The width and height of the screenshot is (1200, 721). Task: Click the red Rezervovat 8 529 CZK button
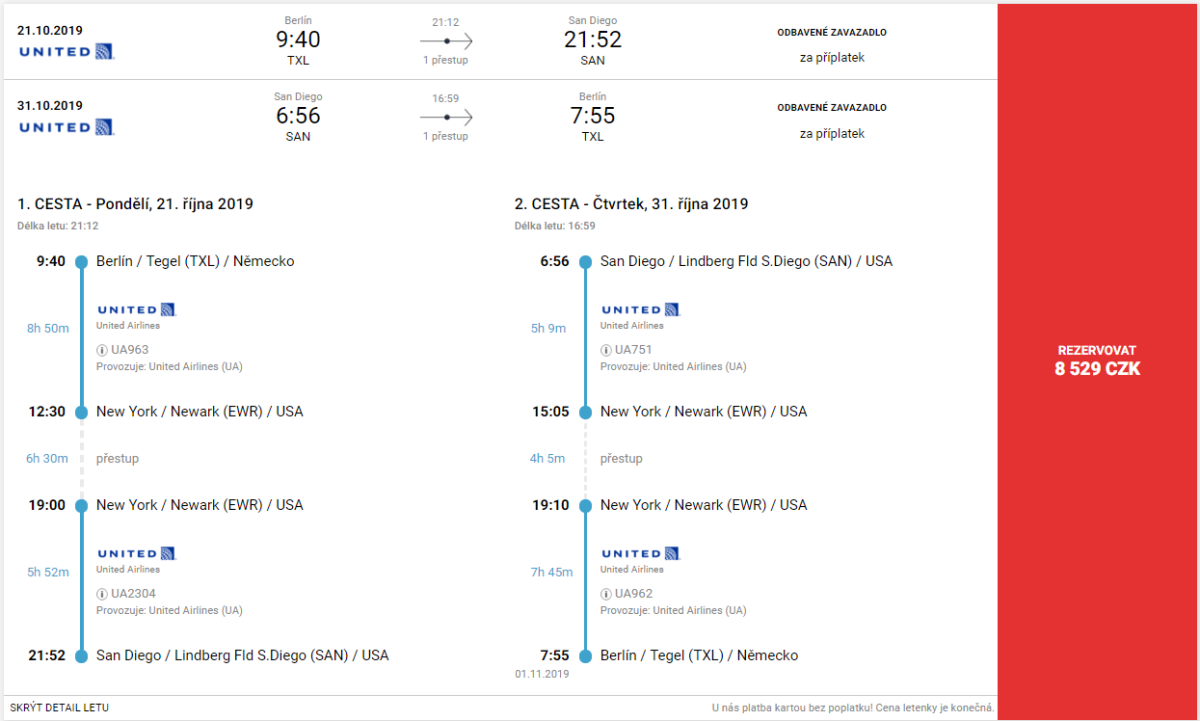tap(1098, 360)
